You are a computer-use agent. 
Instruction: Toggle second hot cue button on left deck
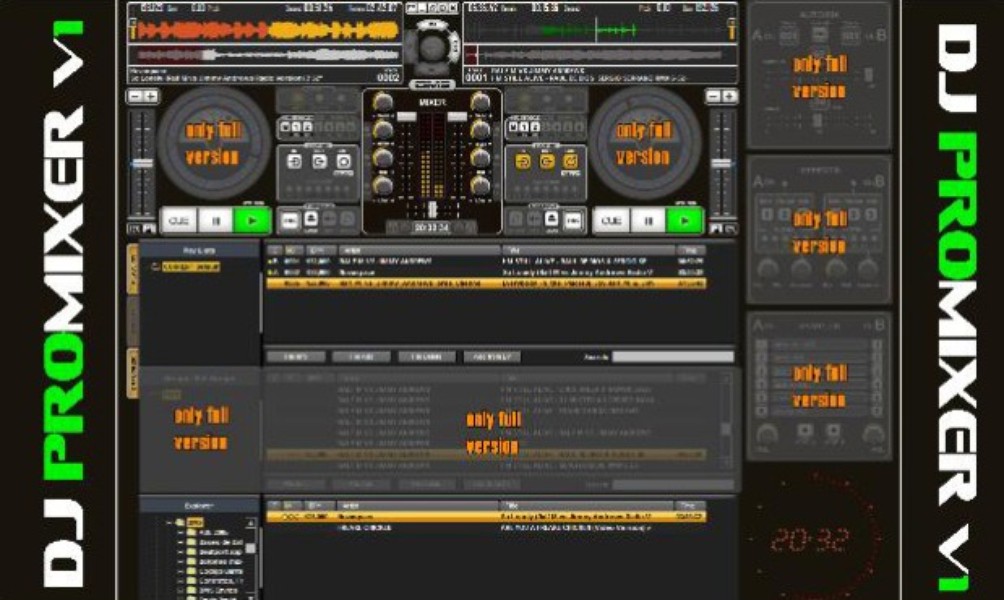296,127
